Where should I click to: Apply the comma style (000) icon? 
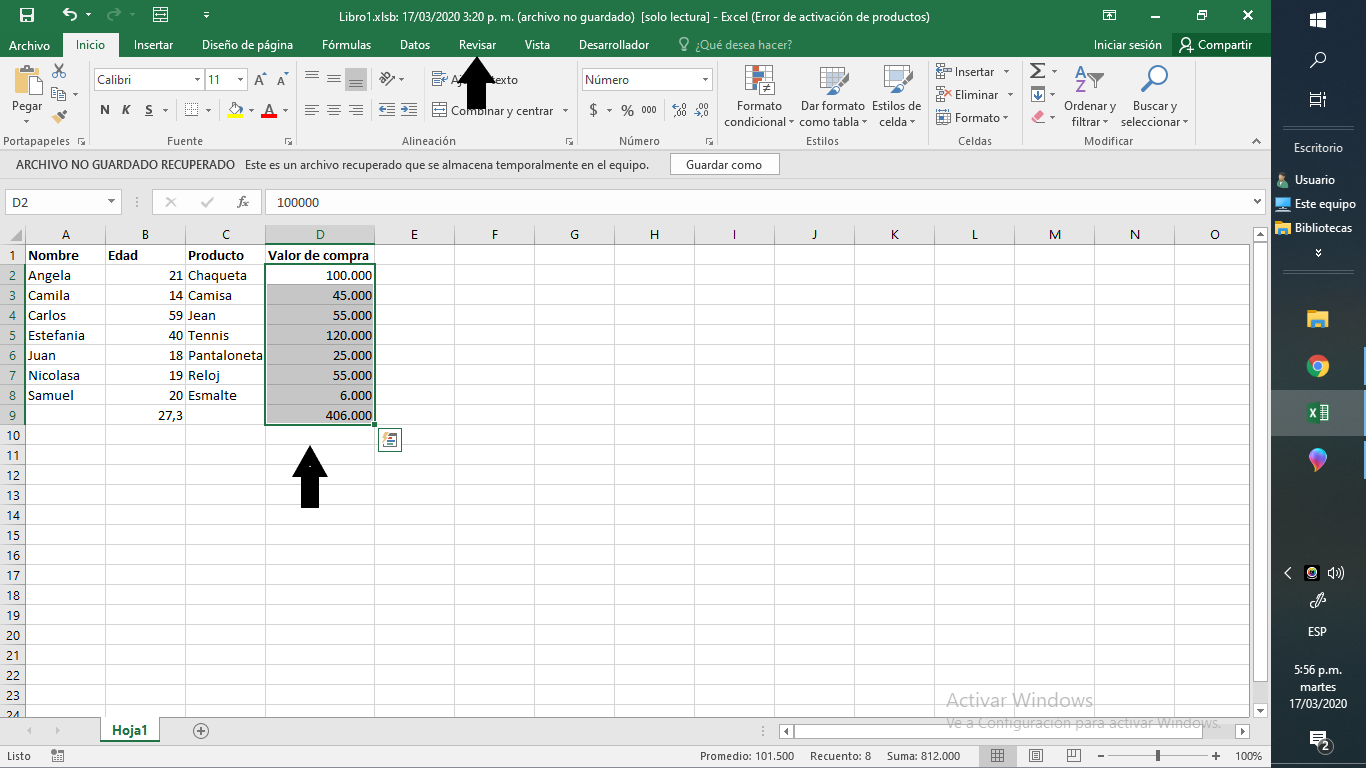point(651,111)
